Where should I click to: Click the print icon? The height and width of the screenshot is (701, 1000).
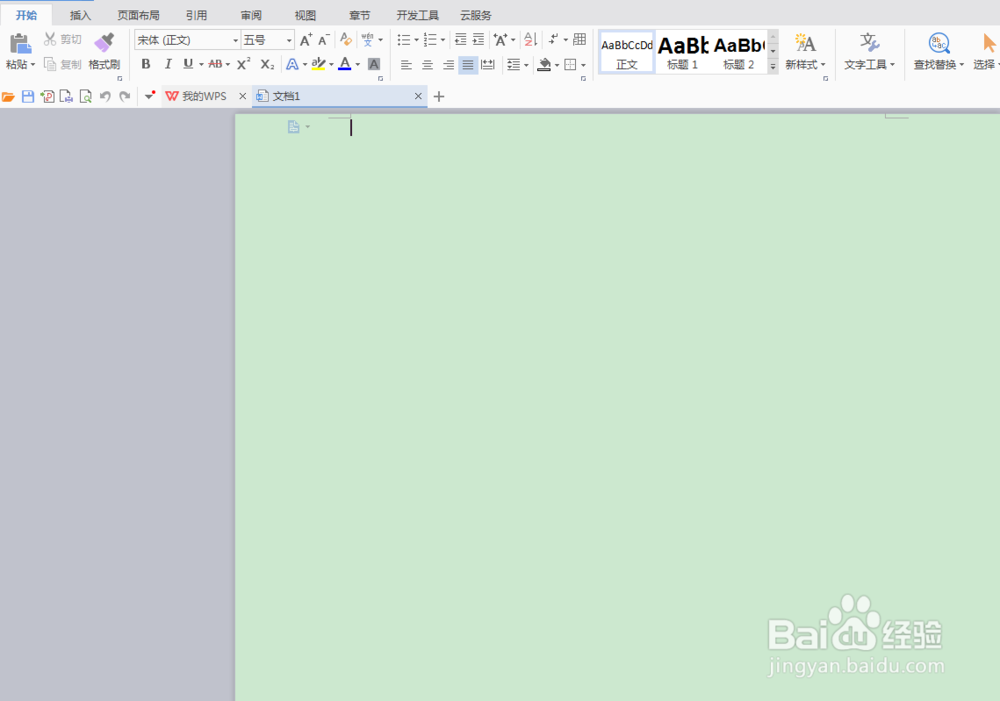pos(66,96)
